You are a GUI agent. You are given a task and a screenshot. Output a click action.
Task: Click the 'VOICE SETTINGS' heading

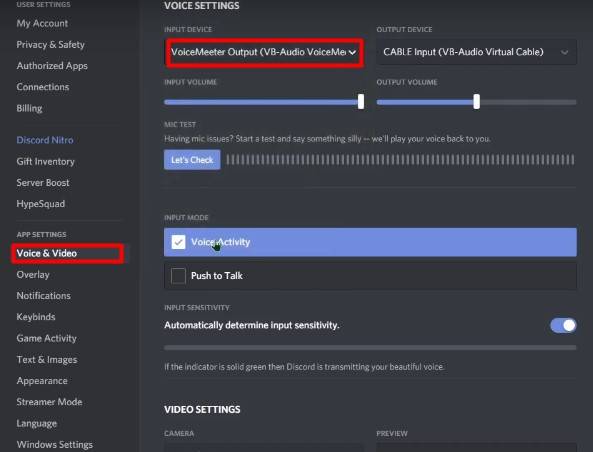tap(202, 6)
